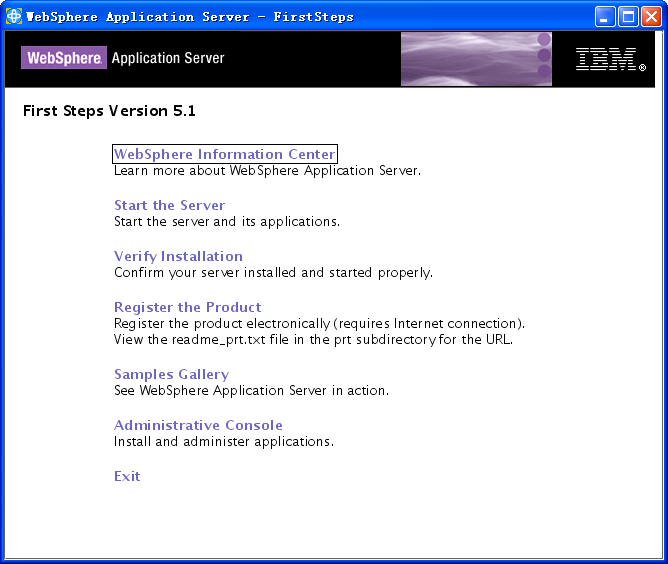Minimize the FirstSteps window
The width and height of the screenshot is (668, 564).
click(606, 16)
